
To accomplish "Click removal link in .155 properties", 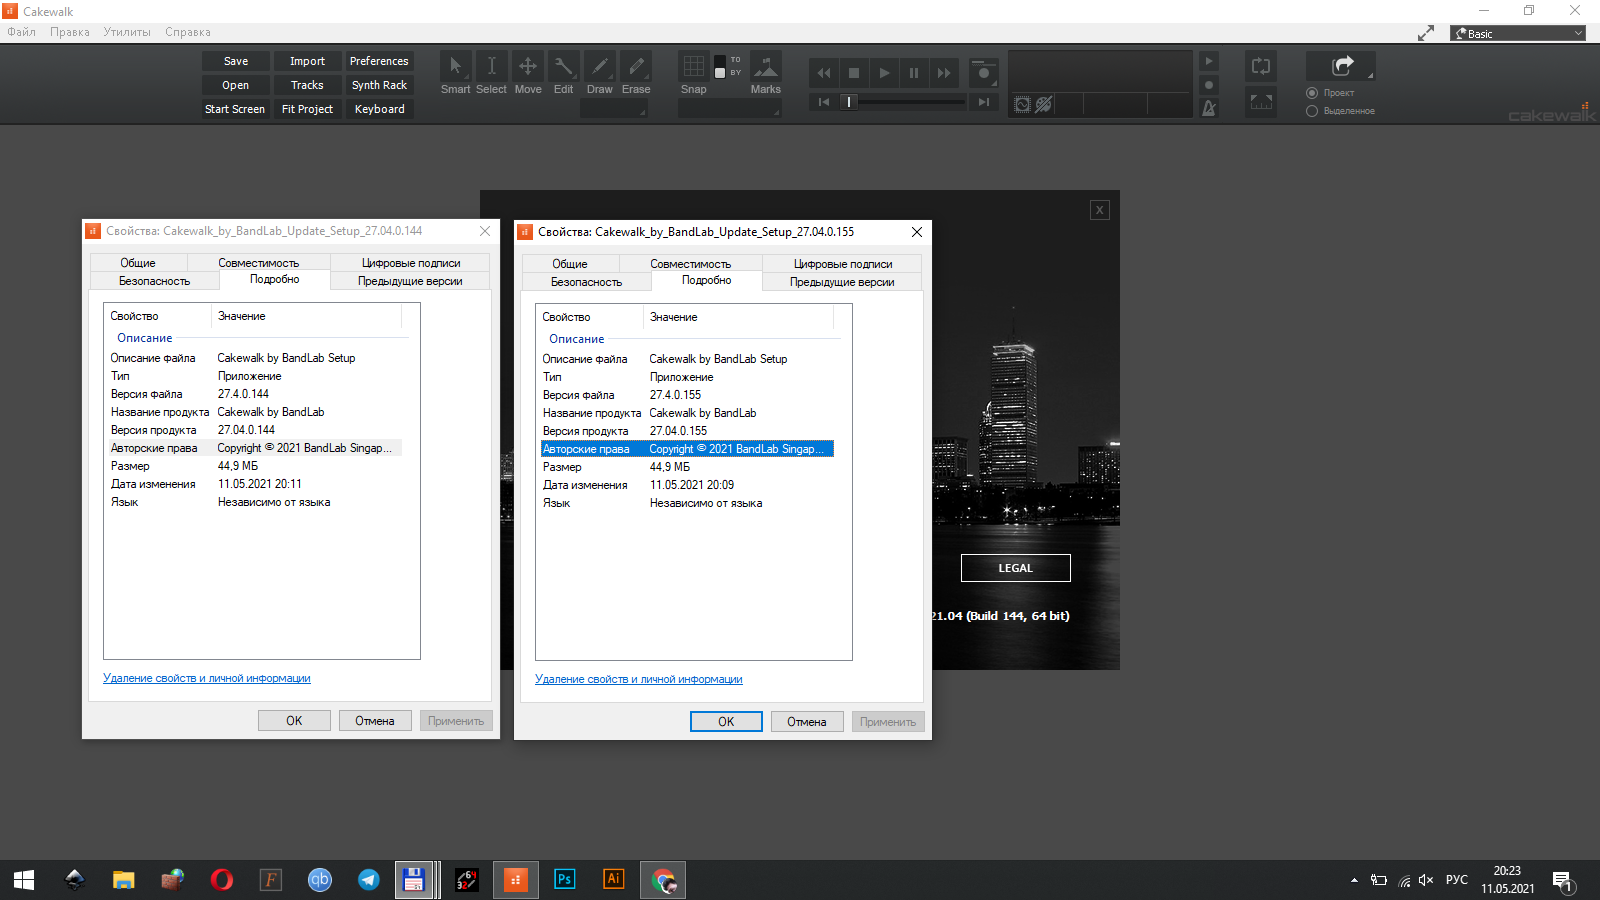I will click(x=639, y=679).
